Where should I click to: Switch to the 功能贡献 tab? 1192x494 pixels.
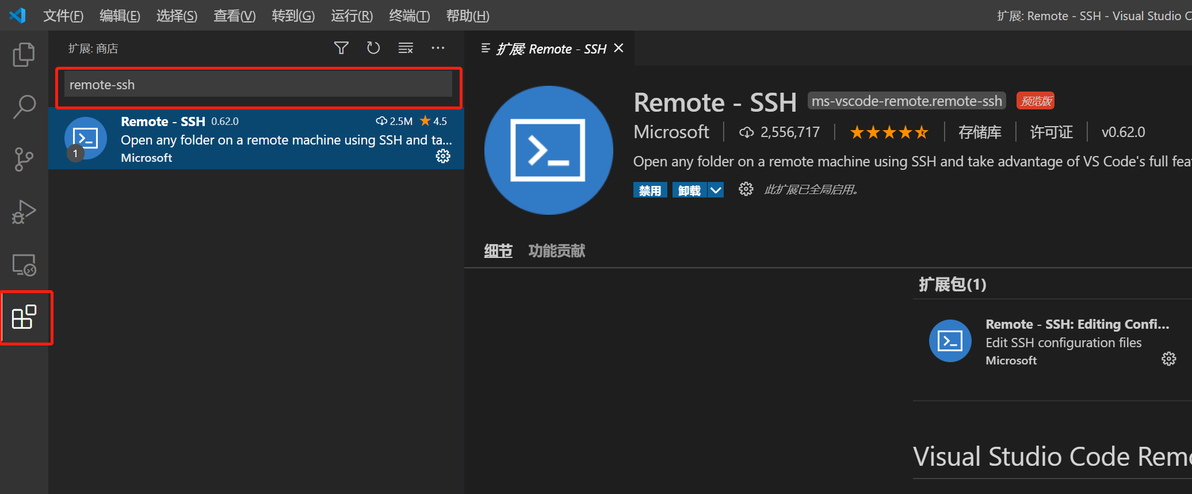pyautogui.click(x=556, y=252)
